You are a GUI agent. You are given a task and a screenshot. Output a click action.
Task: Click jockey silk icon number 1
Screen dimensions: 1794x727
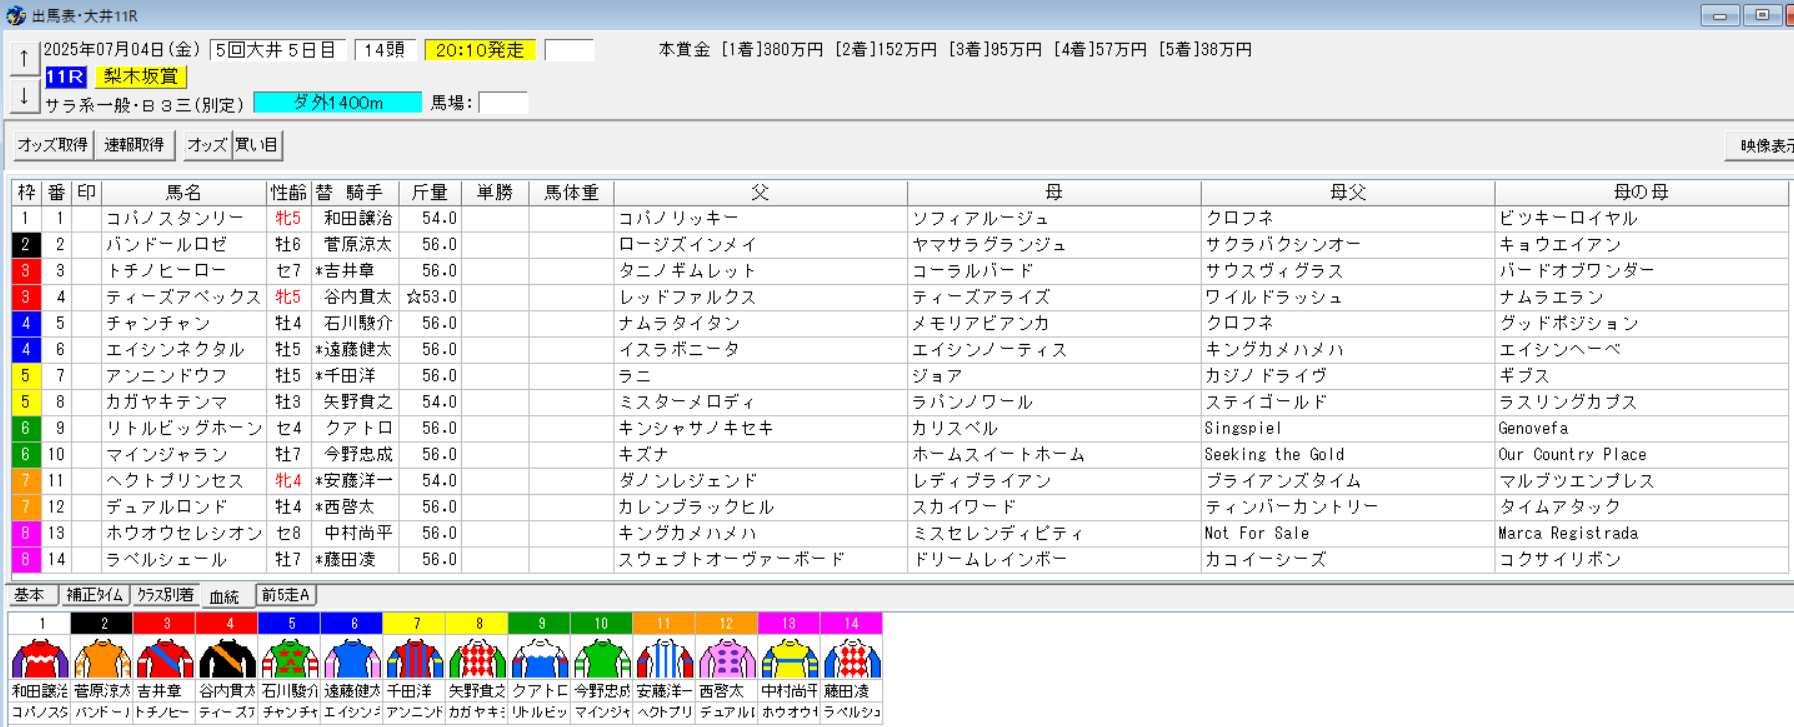[40, 661]
